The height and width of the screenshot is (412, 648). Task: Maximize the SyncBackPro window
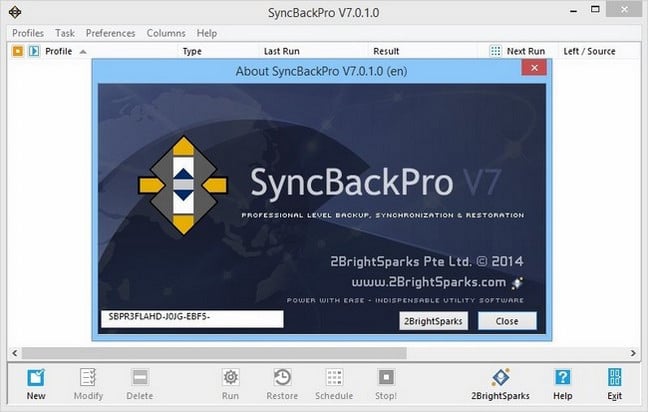[x=595, y=10]
